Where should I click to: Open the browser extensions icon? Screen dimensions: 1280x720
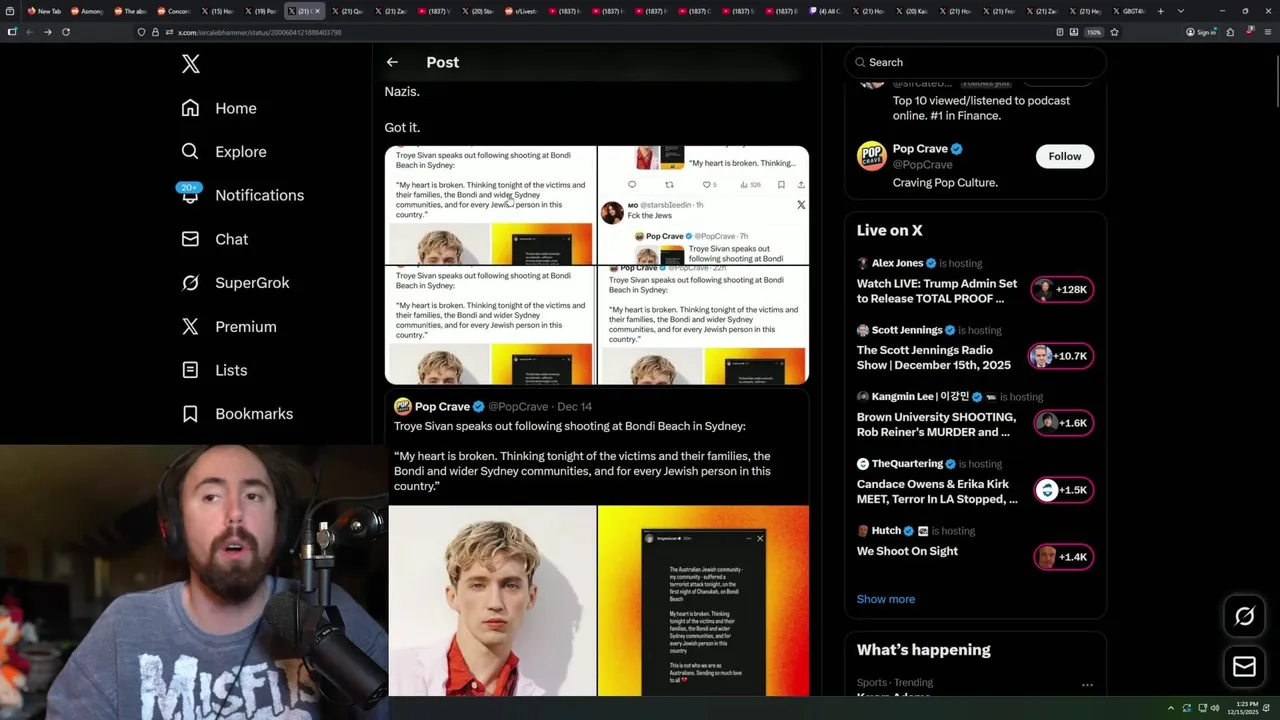pyautogui.click(x=1230, y=32)
